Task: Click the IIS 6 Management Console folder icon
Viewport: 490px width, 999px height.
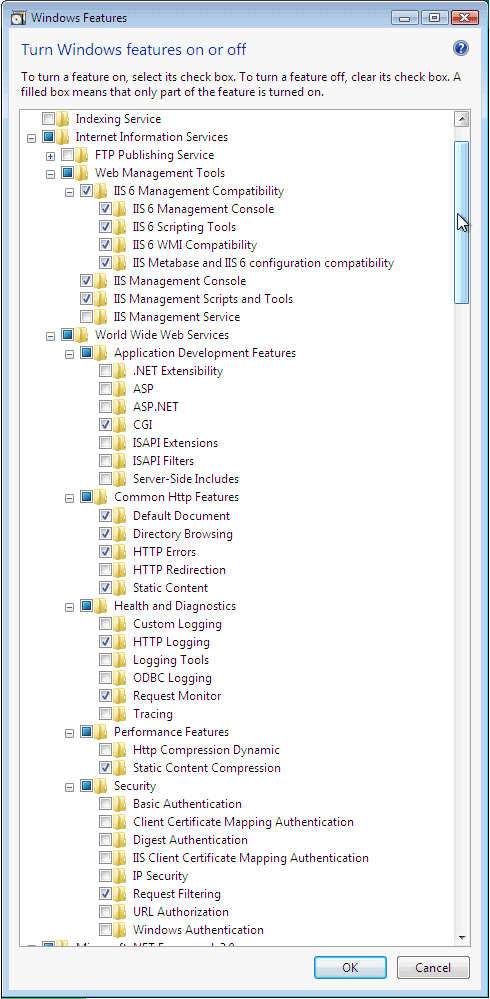Action: pyautogui.click(x=120, y=209)
